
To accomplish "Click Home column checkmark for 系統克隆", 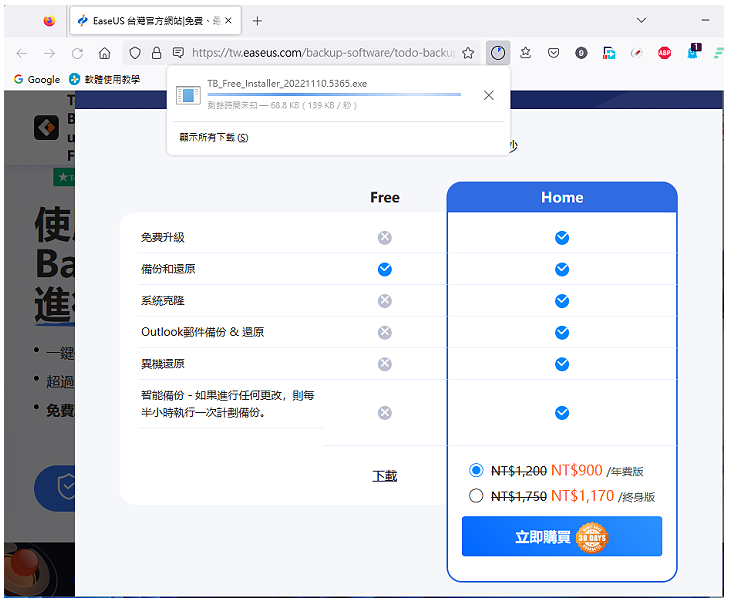I will click(x=562, y=301).
